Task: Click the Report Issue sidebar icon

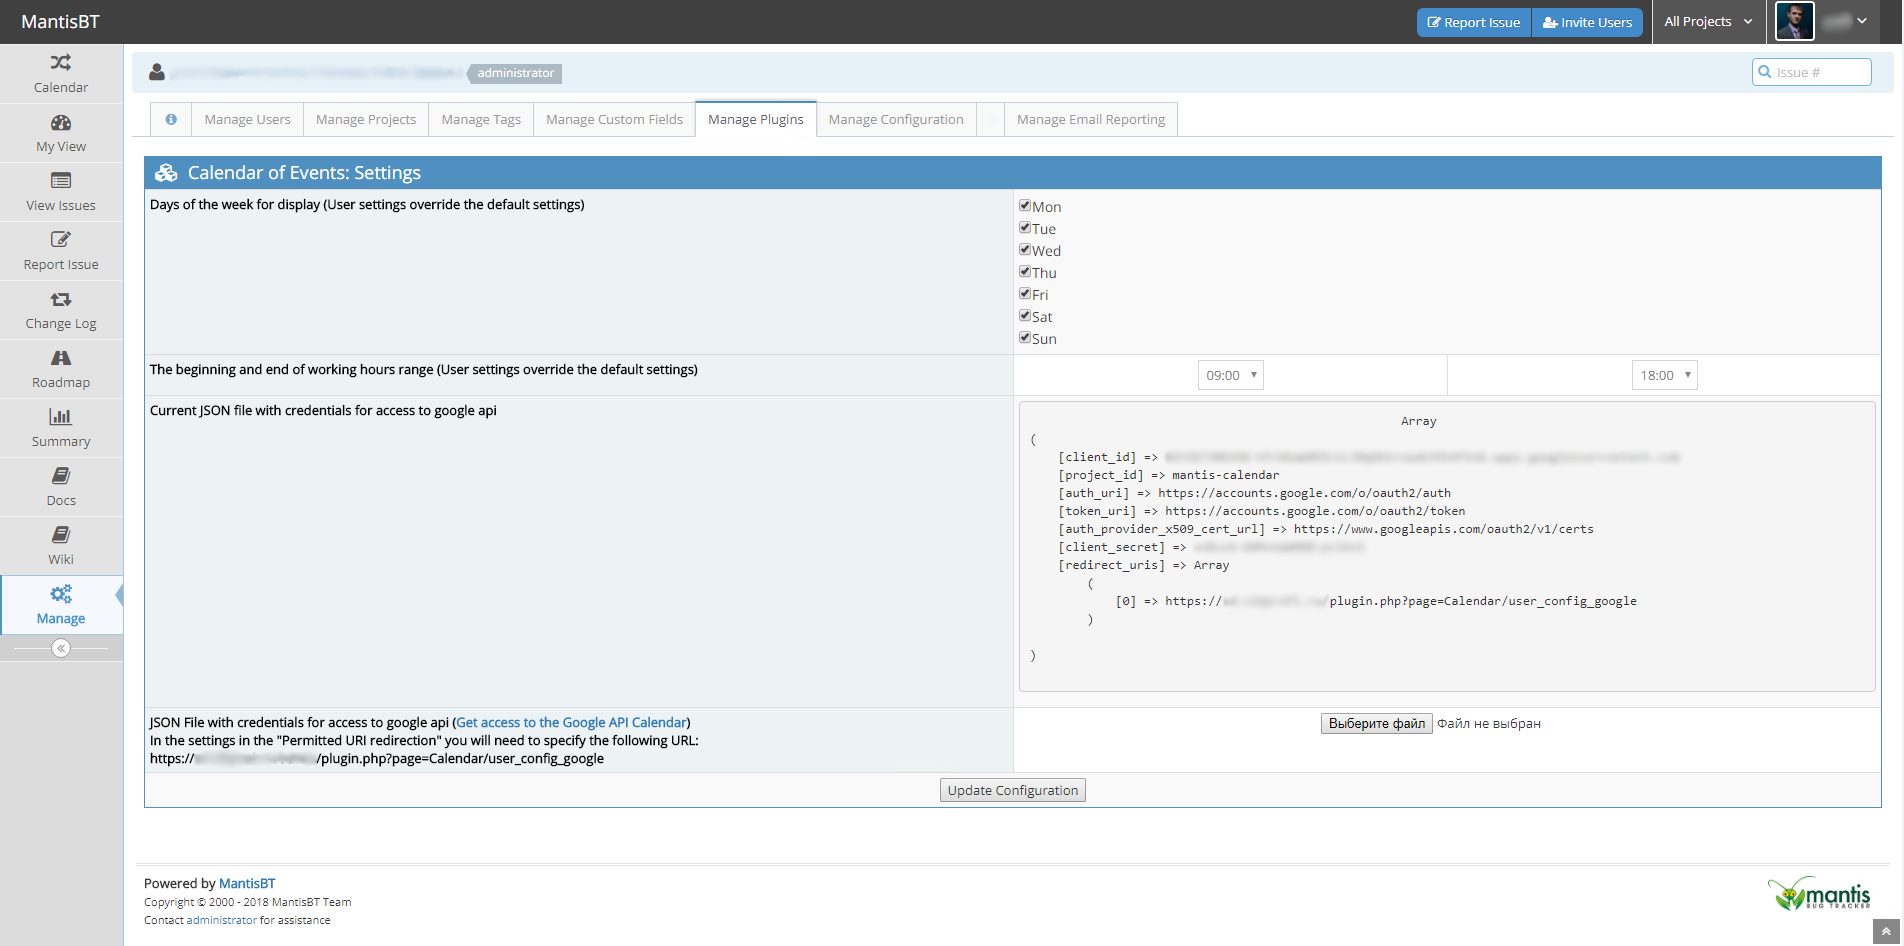Action: click(61, 240)
